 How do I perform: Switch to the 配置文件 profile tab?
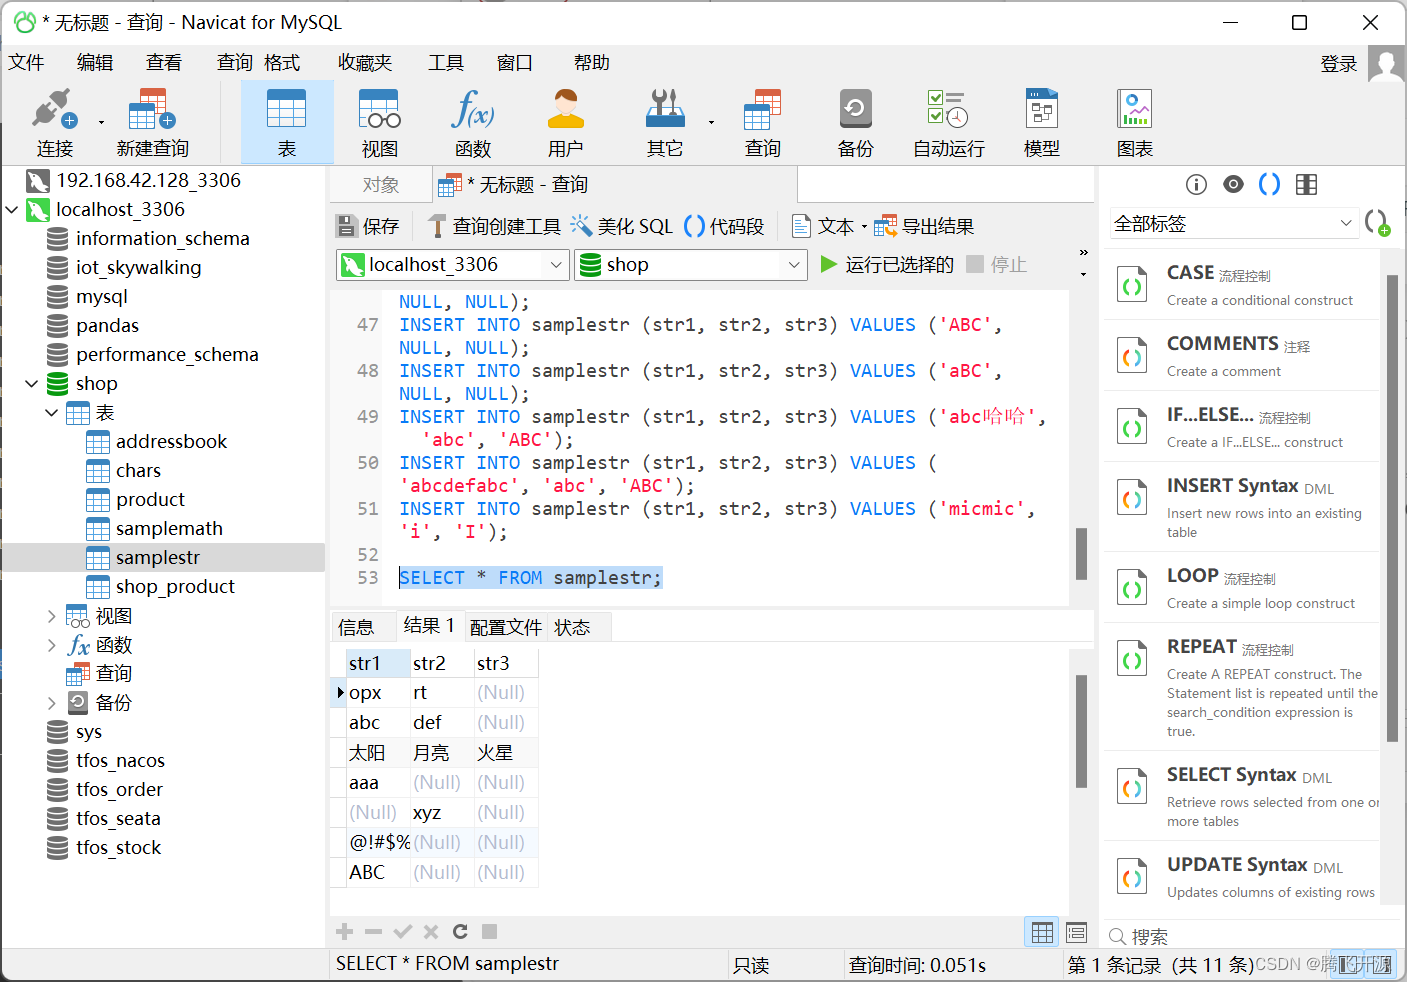[x=506, y=628]
